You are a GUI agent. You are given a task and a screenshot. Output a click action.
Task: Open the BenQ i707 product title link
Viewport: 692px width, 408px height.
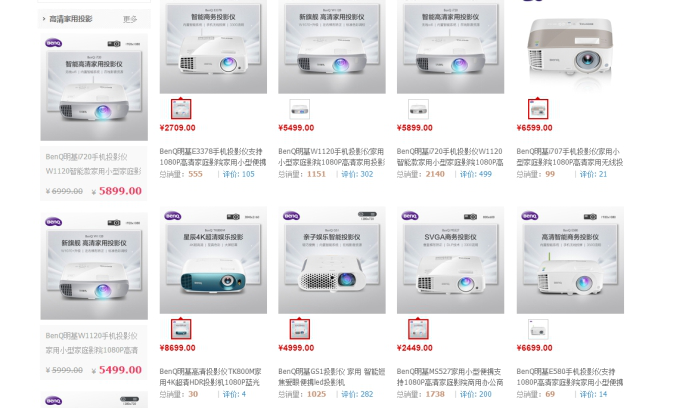[x=570, y=157]
